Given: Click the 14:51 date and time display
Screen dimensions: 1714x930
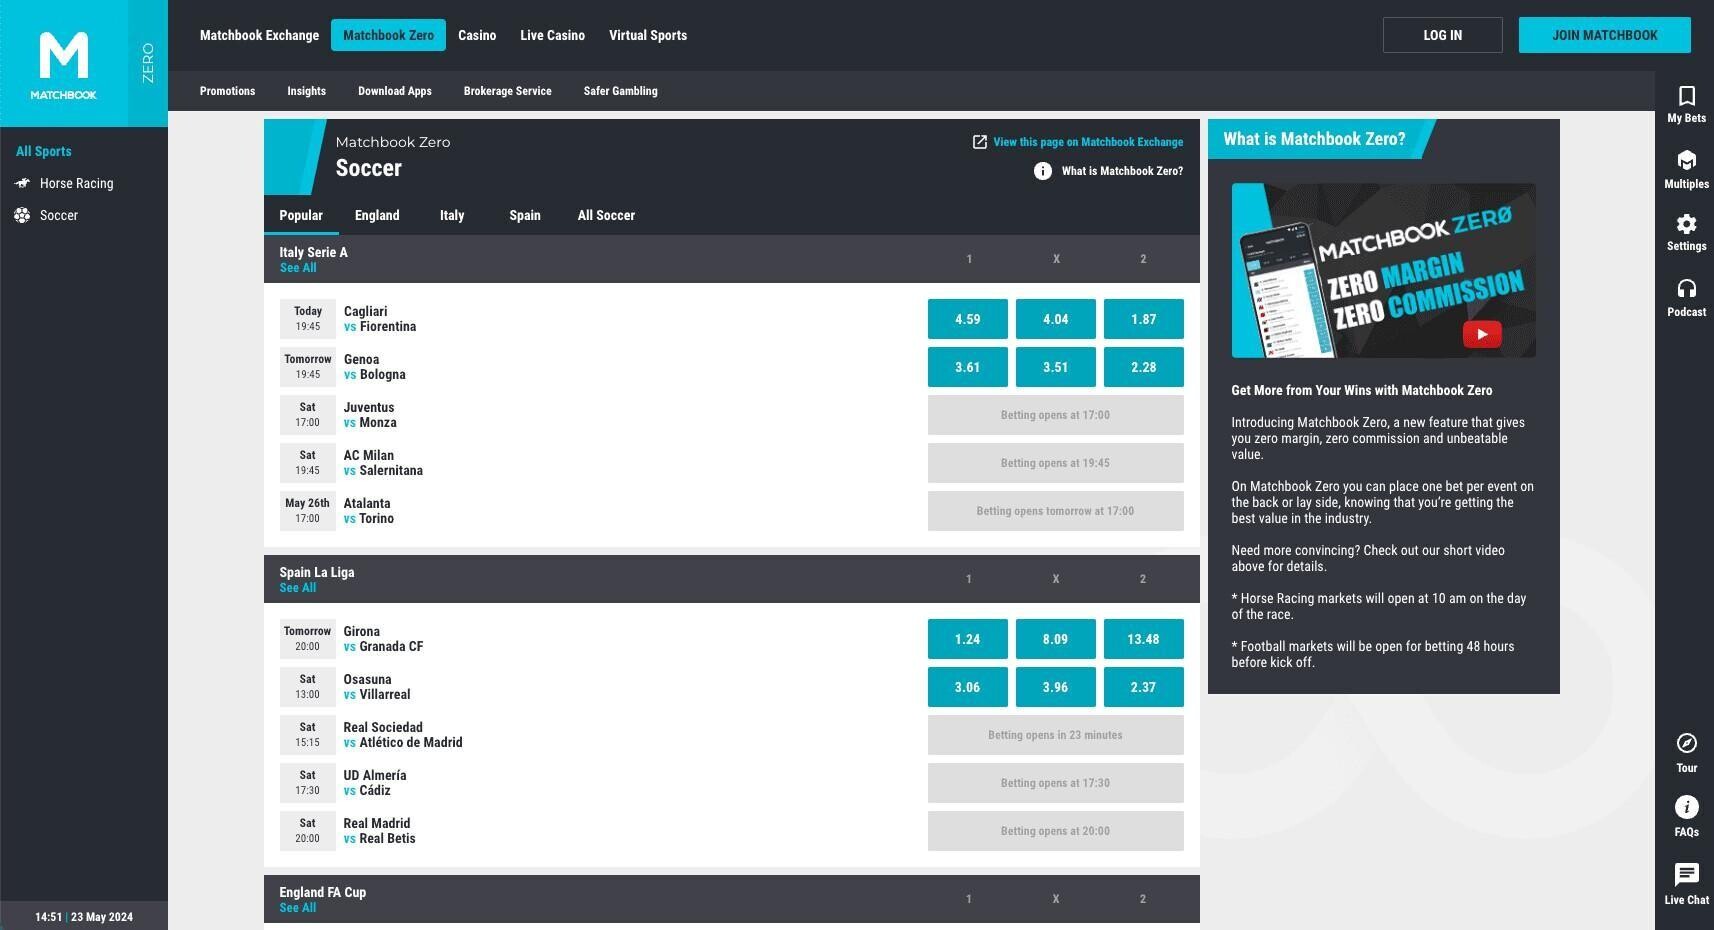Looking at the screenshot, I should (x=84, y=917).
